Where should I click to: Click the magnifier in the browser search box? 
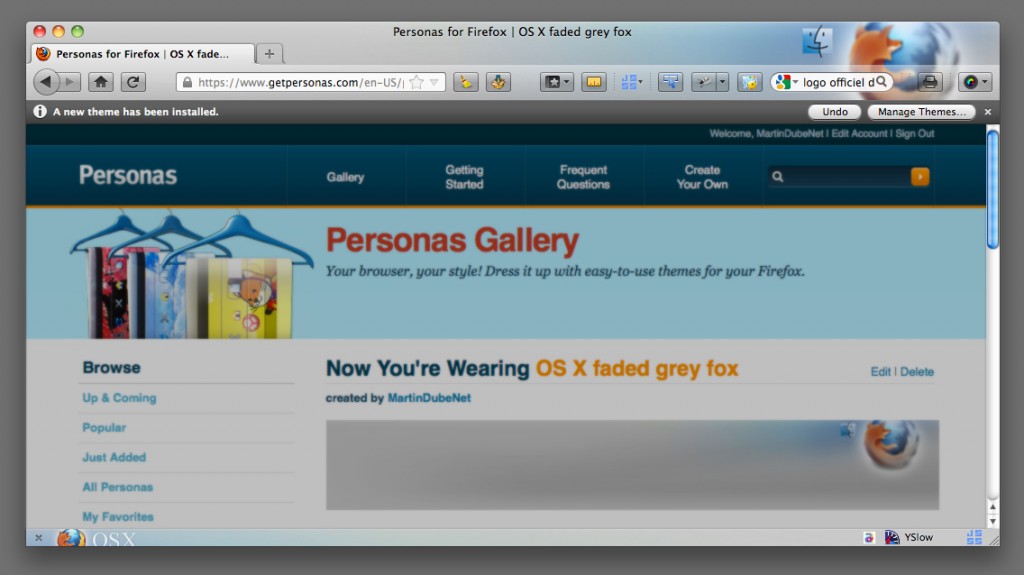tap(882, 82)
